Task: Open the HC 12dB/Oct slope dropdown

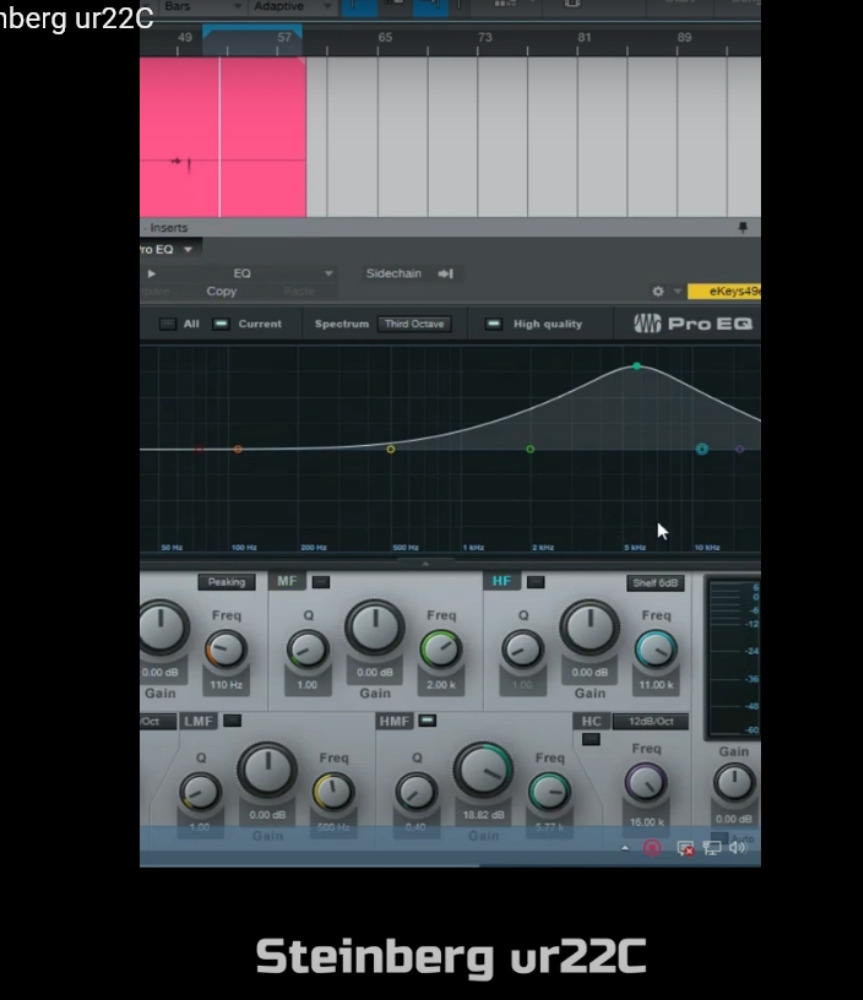Action: point(651,721)
